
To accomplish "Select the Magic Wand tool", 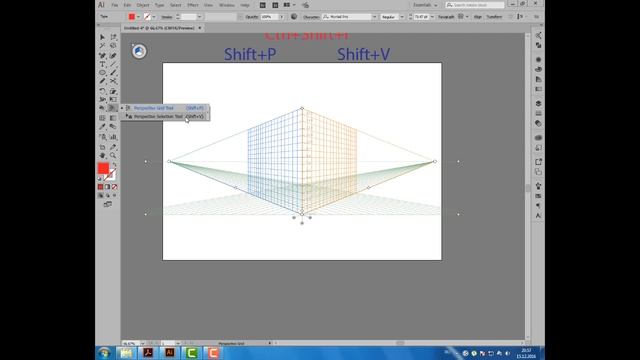I will 102,46.
